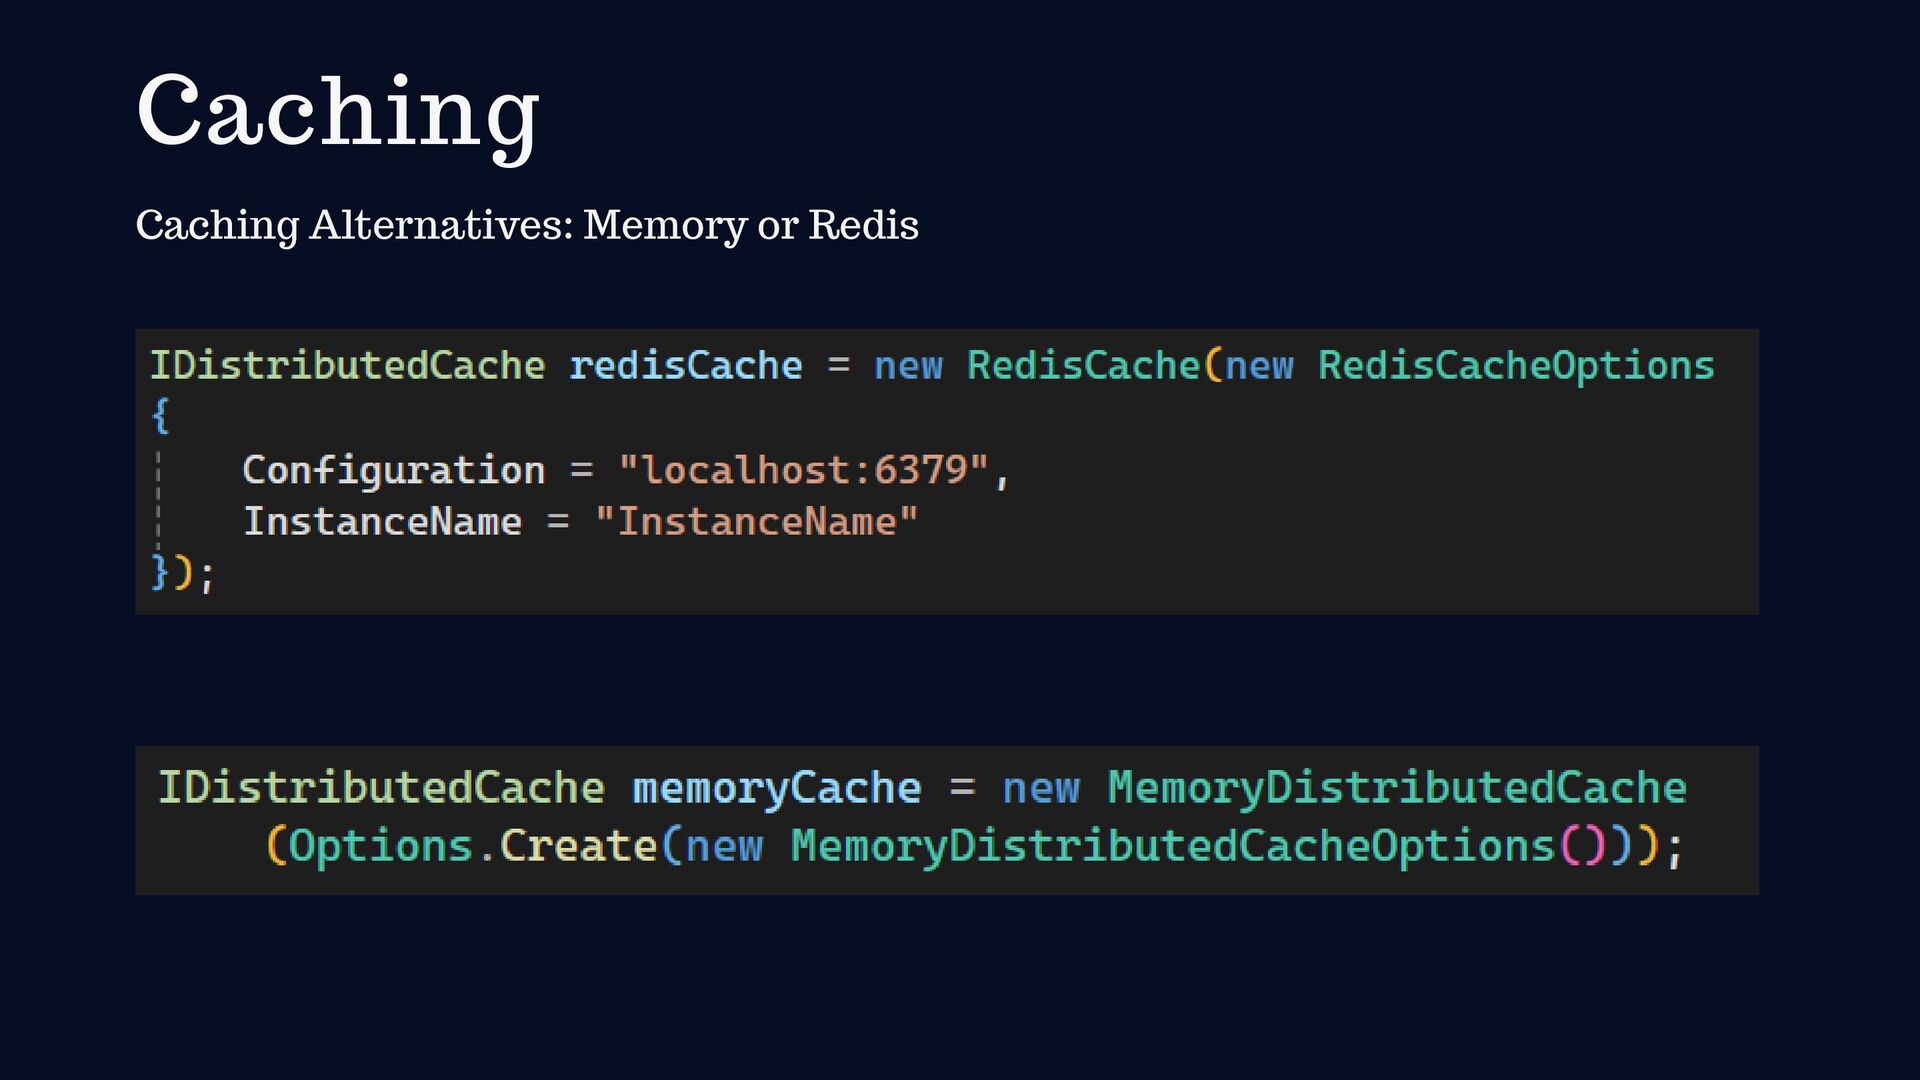This screenshot has height=1080, width=1920.
Task: Select the redisCache variable name
Action: pos(685,366)
